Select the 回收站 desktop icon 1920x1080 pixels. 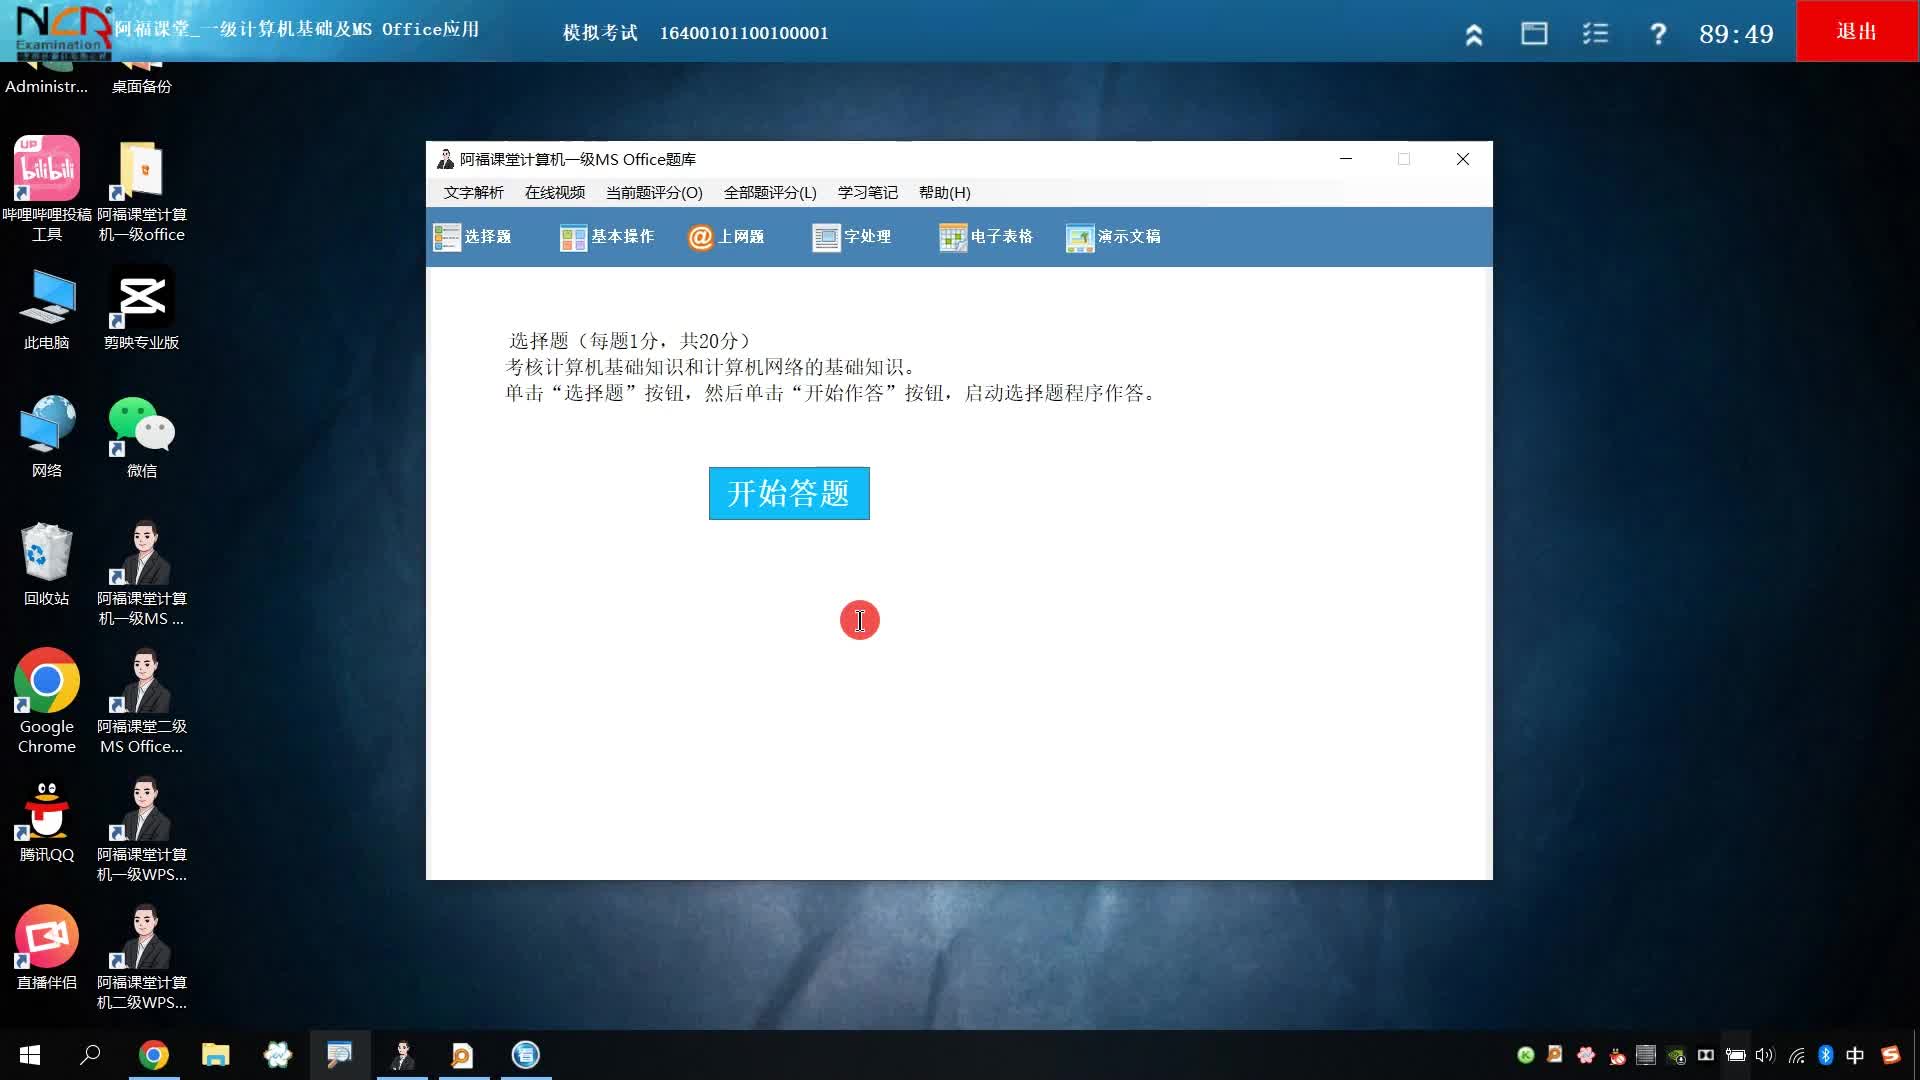pyautogui.click(x=47, y=565)
